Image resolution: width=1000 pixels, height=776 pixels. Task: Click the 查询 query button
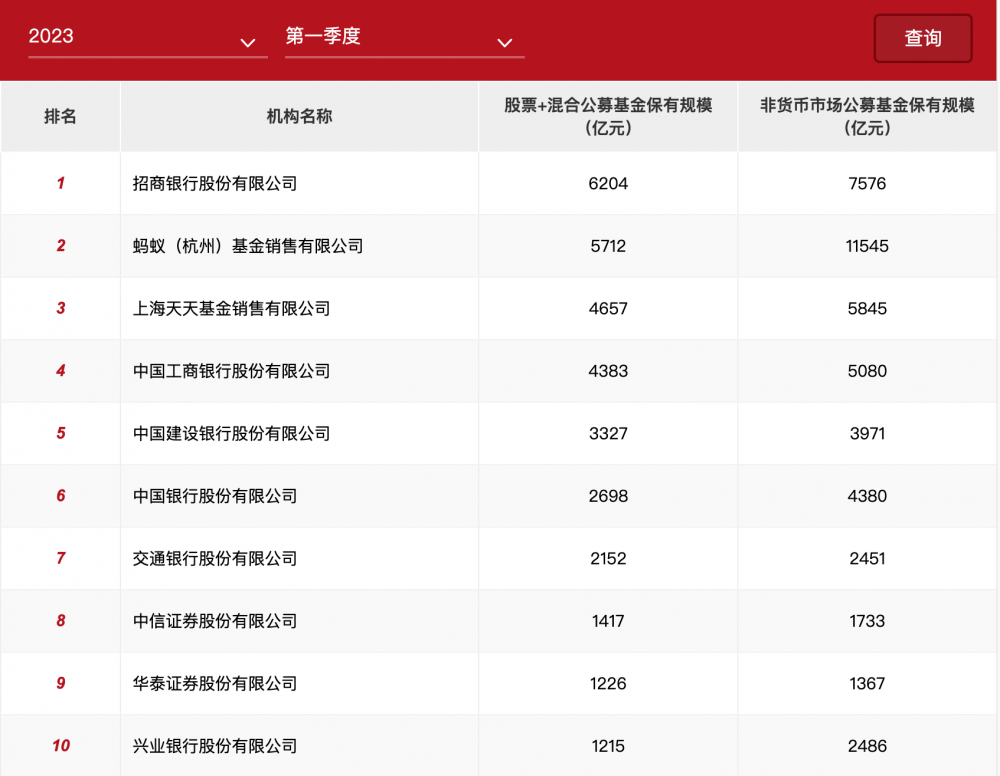[922, 38]
